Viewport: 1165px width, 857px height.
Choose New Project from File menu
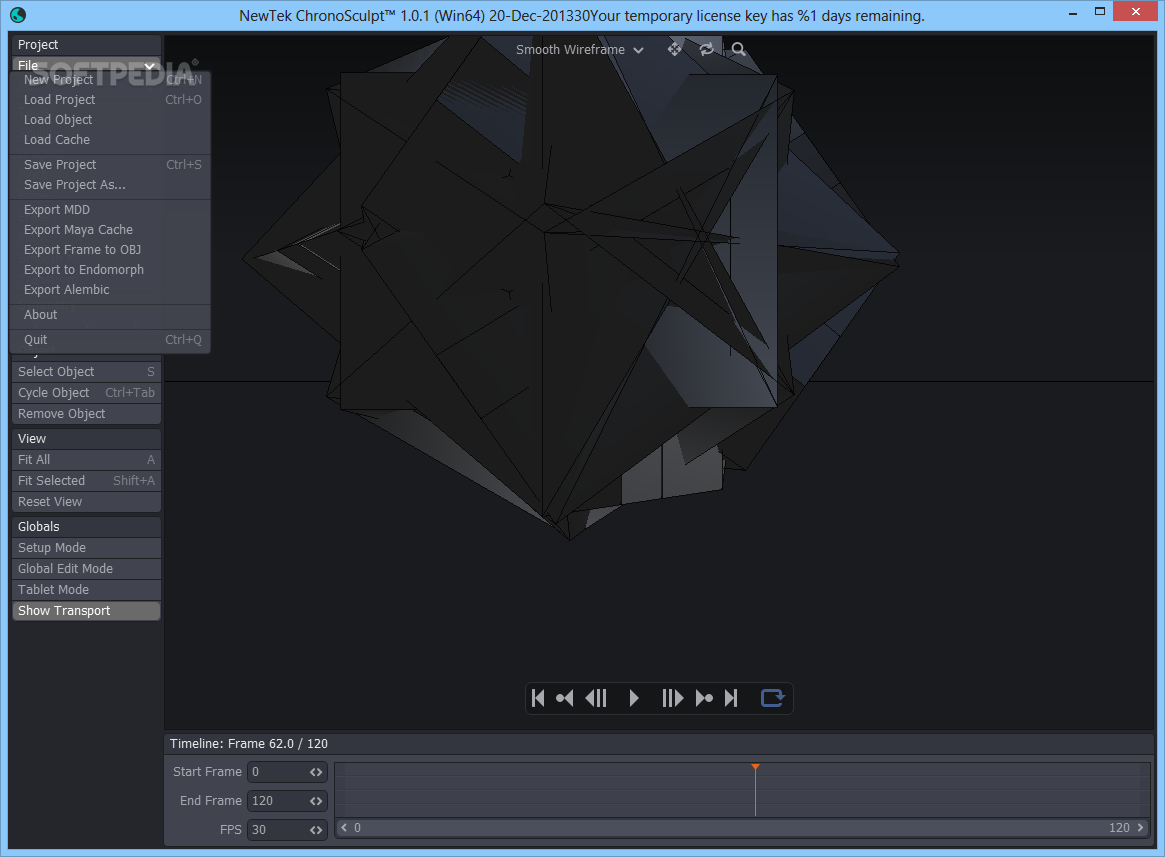pos(112,80)
